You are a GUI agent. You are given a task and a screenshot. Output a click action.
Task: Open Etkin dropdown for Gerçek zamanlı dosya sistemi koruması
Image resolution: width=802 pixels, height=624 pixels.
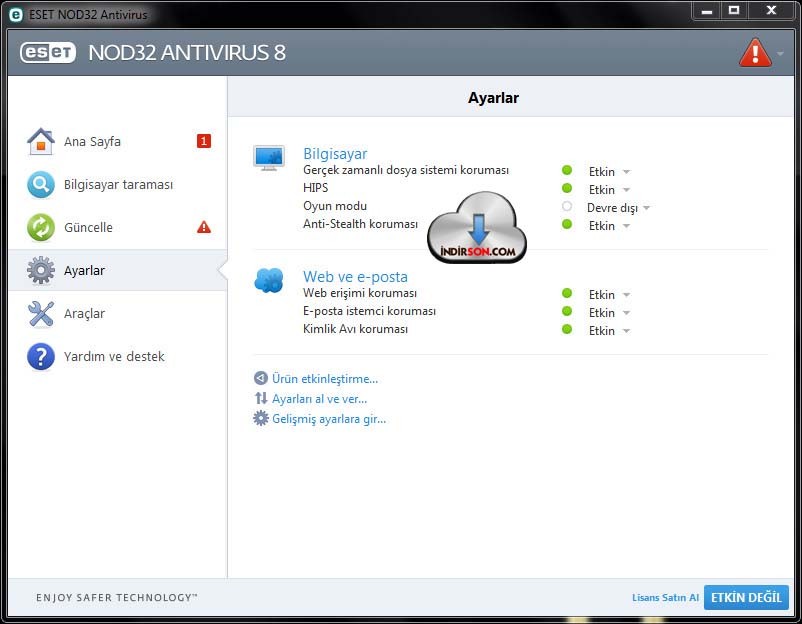coord(609,171)
